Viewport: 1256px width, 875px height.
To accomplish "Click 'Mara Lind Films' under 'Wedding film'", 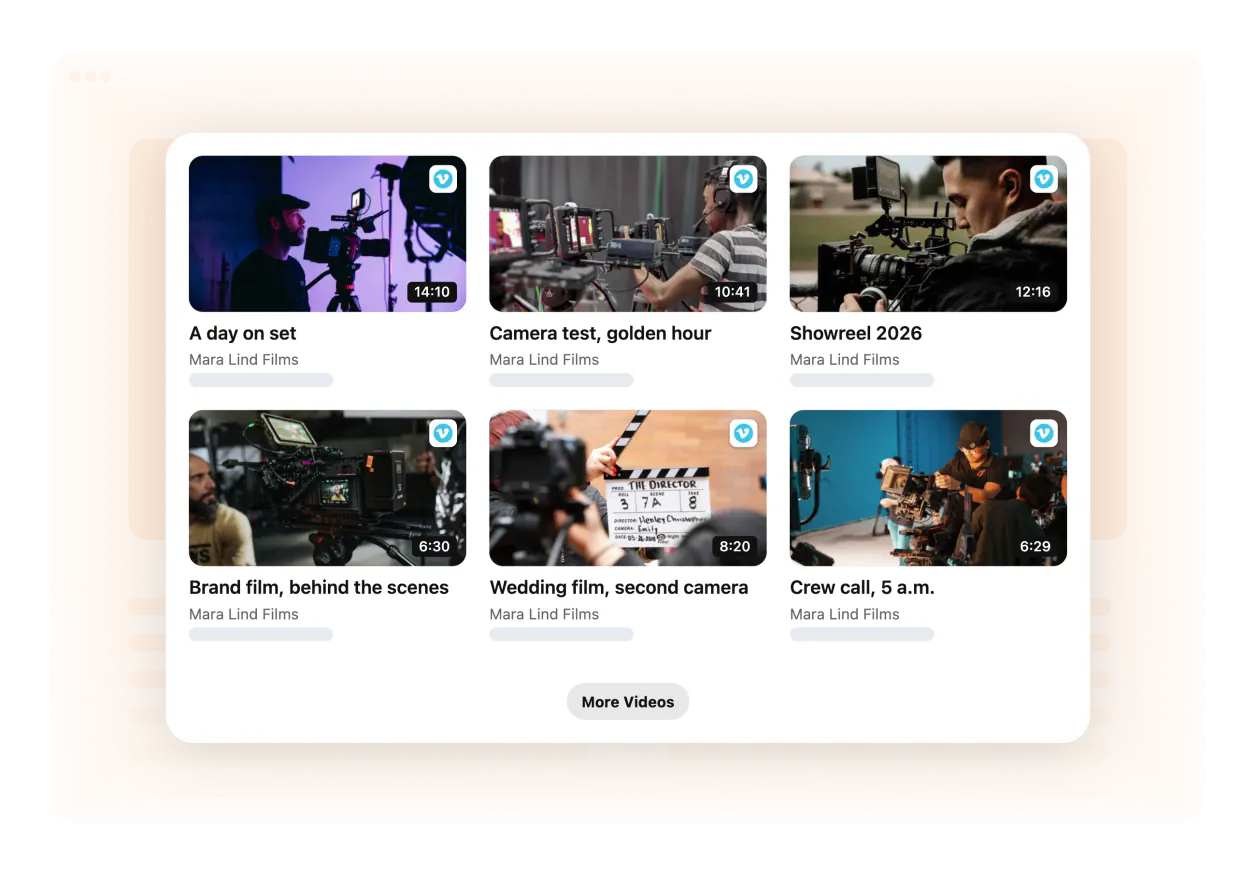I will 544,614.
